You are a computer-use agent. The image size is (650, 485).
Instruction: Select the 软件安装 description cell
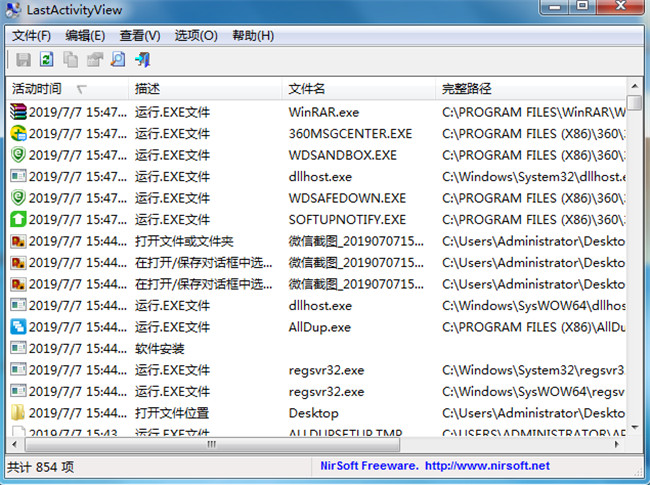(160, 349)
